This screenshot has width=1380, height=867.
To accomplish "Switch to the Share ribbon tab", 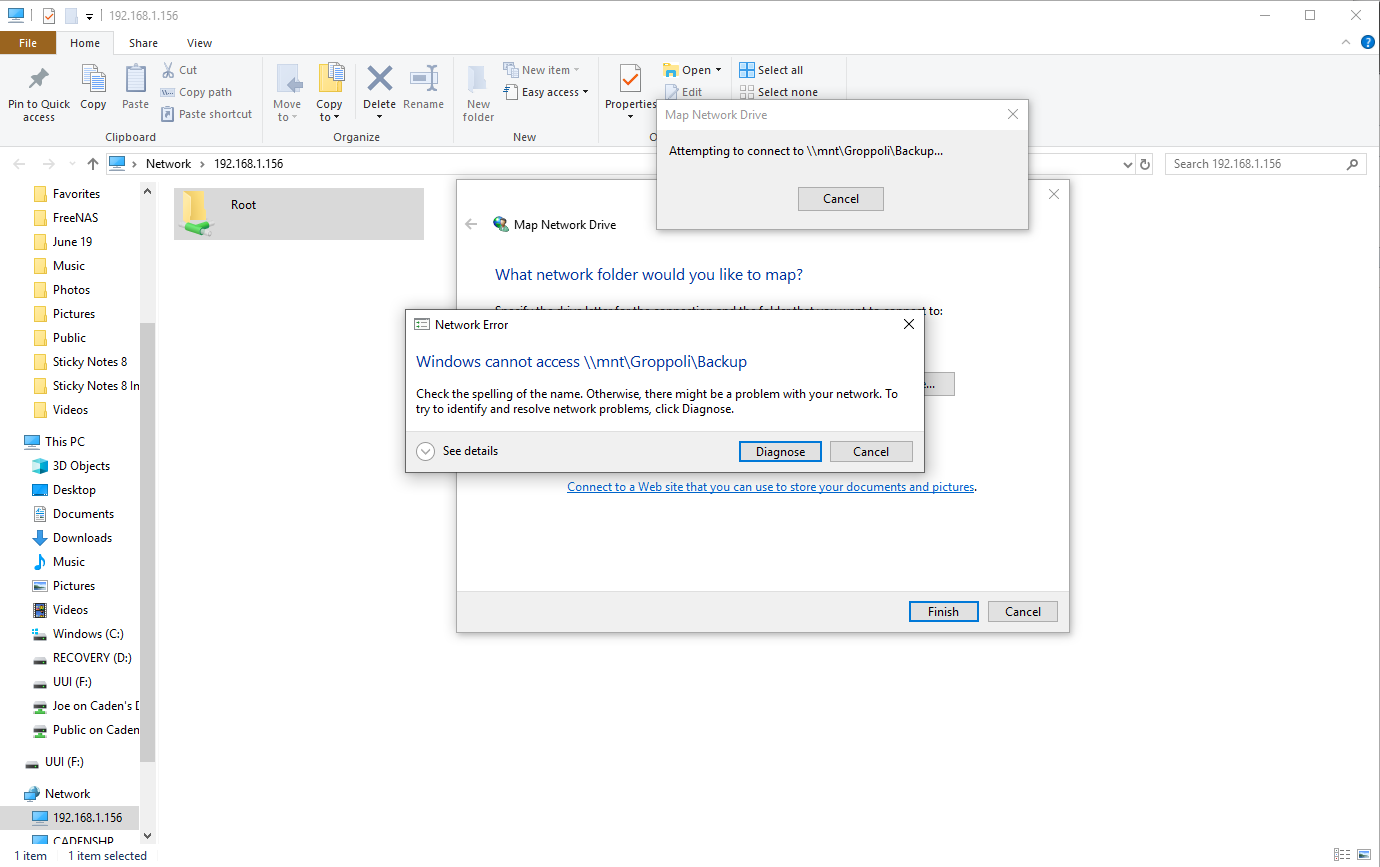I will pyautogui.click(x=143, y=43).
